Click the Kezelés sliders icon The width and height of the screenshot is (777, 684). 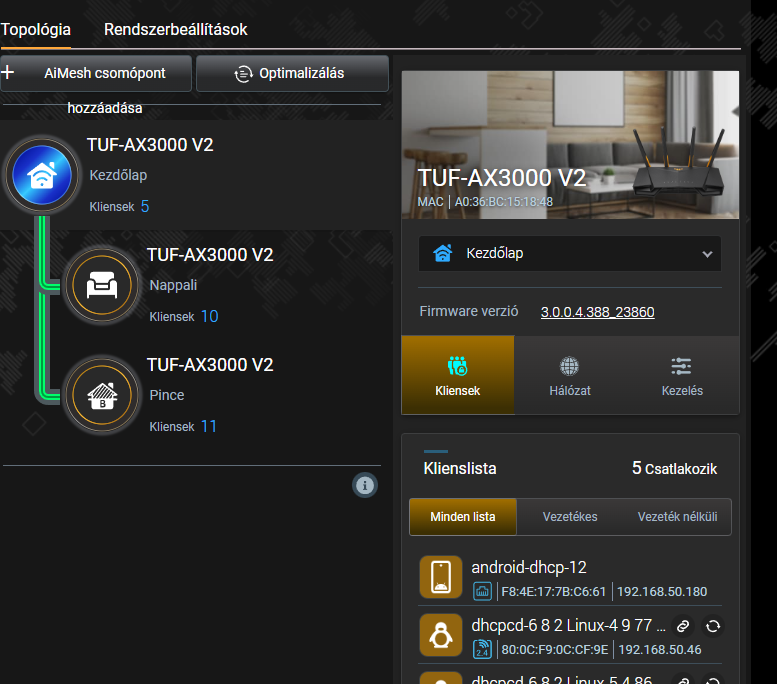click(681, 366)
